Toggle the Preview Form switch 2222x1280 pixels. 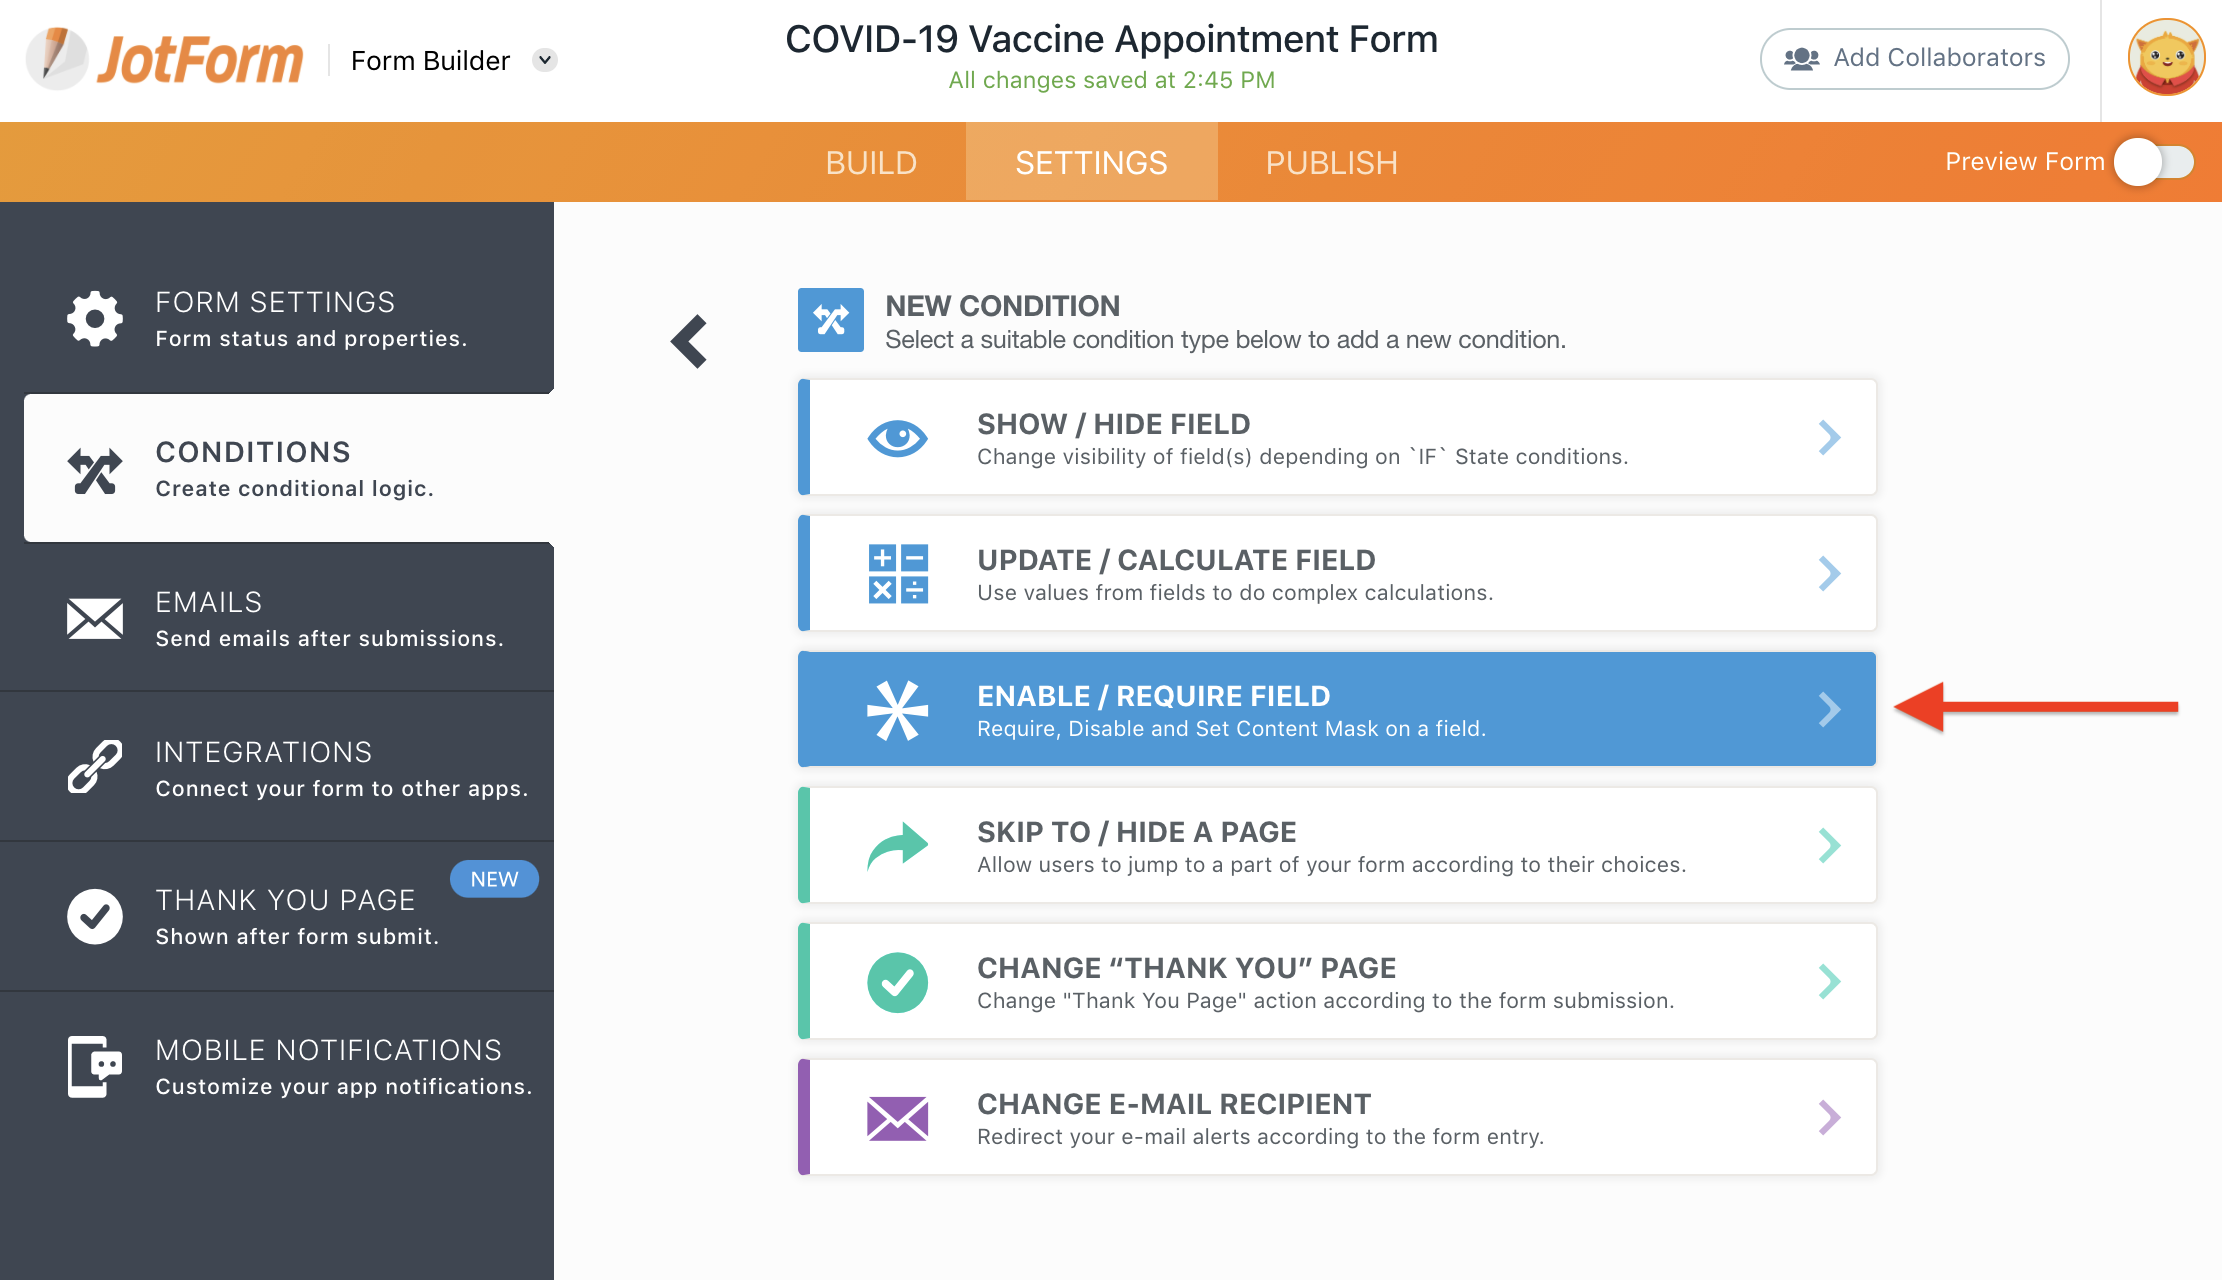tap(2154, 162)
